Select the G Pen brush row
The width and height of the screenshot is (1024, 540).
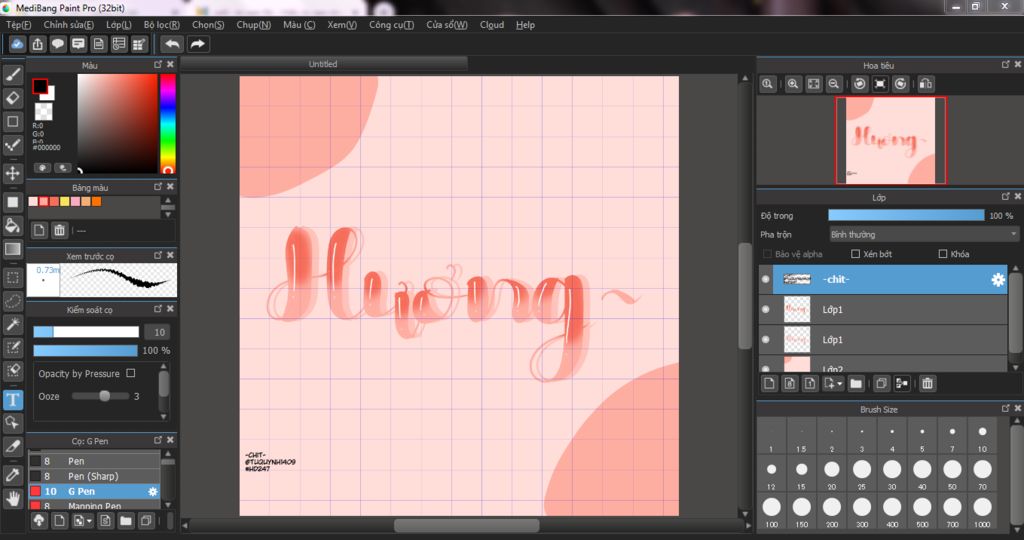click(x=94, y=491)
